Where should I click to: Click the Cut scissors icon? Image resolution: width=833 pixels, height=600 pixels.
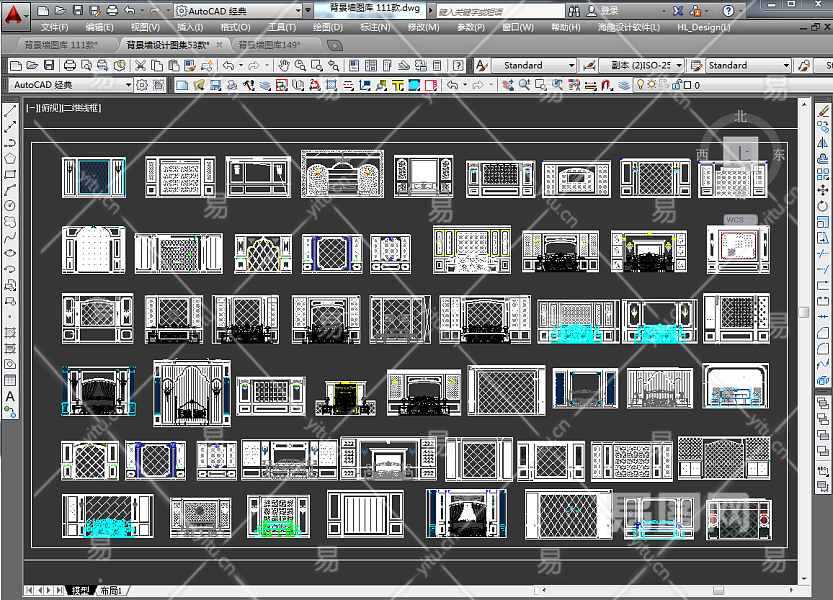pos(141,66)
